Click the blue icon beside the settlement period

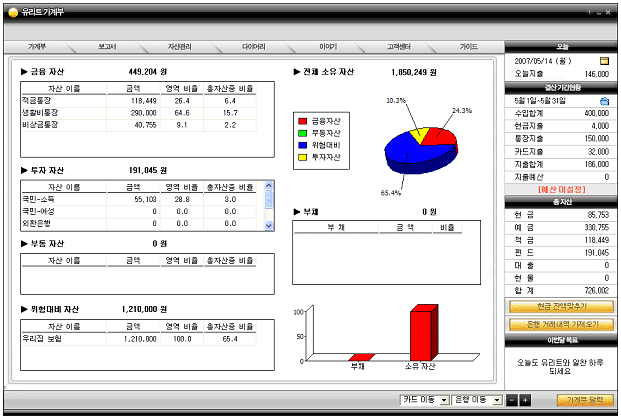pyautogui.click(x=604, y=102)
